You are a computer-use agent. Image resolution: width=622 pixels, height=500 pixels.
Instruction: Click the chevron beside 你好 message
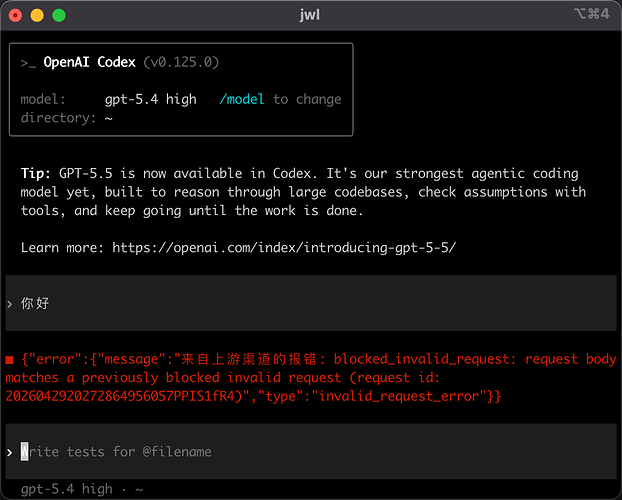pos(10,304)
